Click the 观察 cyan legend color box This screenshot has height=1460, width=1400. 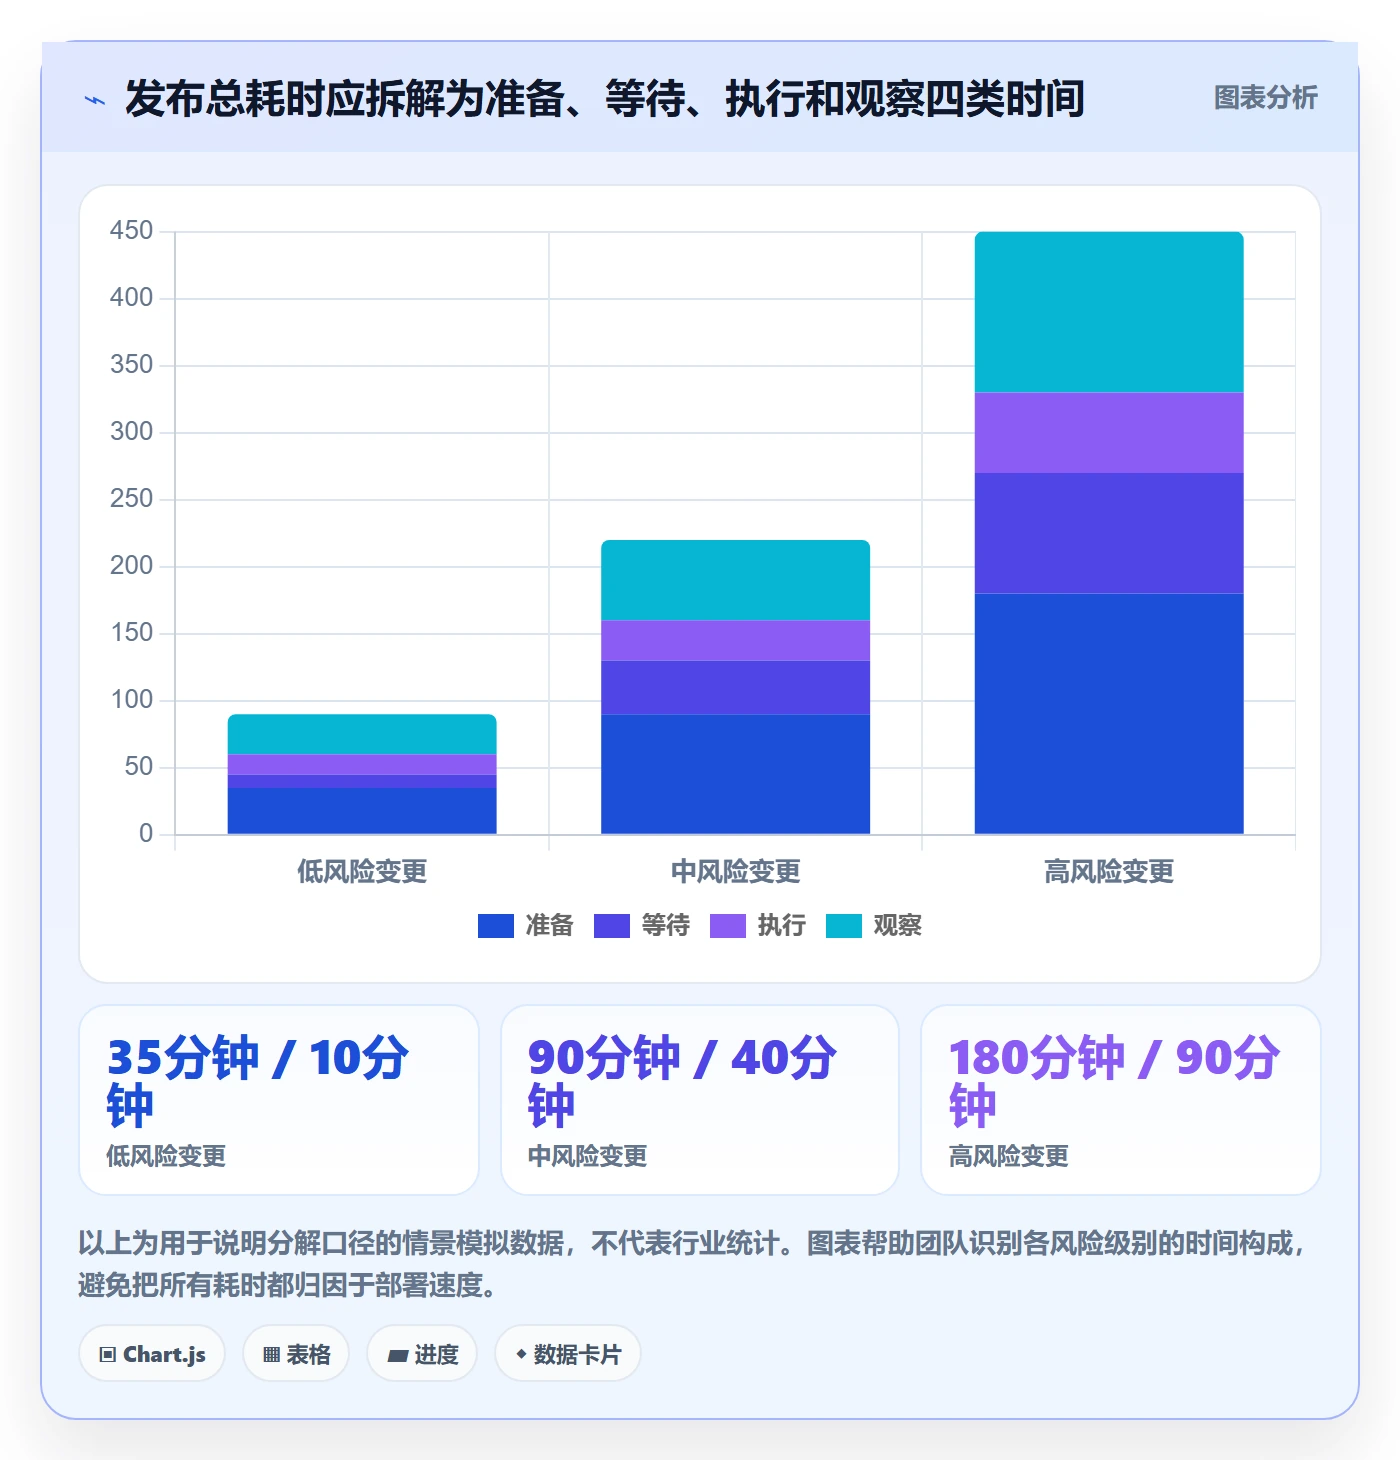point(844,926)
